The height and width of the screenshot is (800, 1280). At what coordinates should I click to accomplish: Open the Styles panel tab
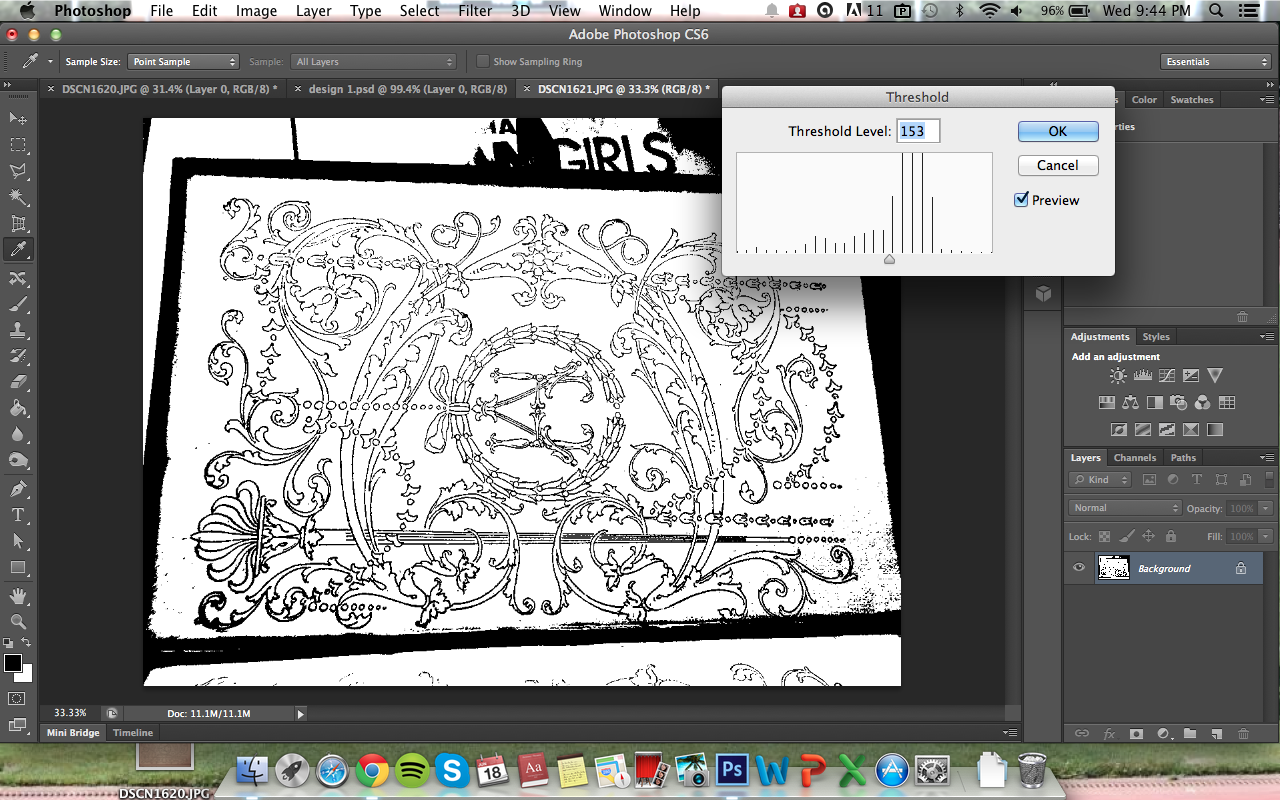(1156, 337)
